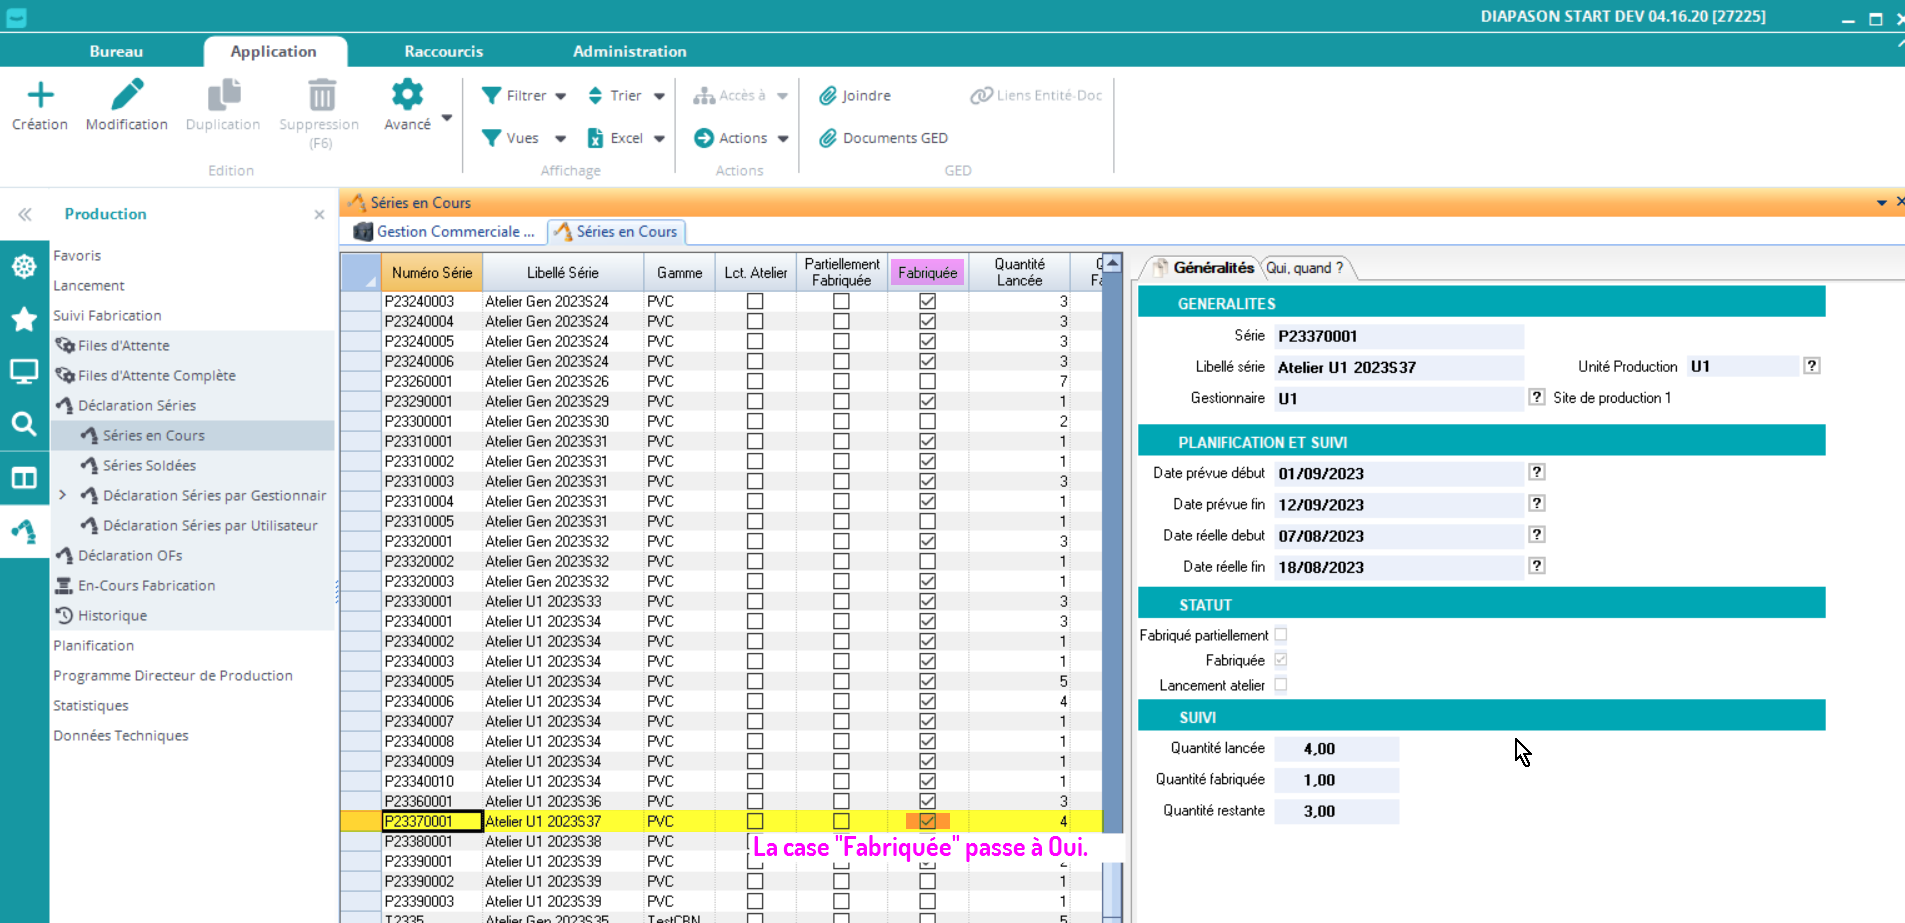Screen dimensions: 1905x923
Task: Click the Date prévue début field
Action: (1398, 474)
